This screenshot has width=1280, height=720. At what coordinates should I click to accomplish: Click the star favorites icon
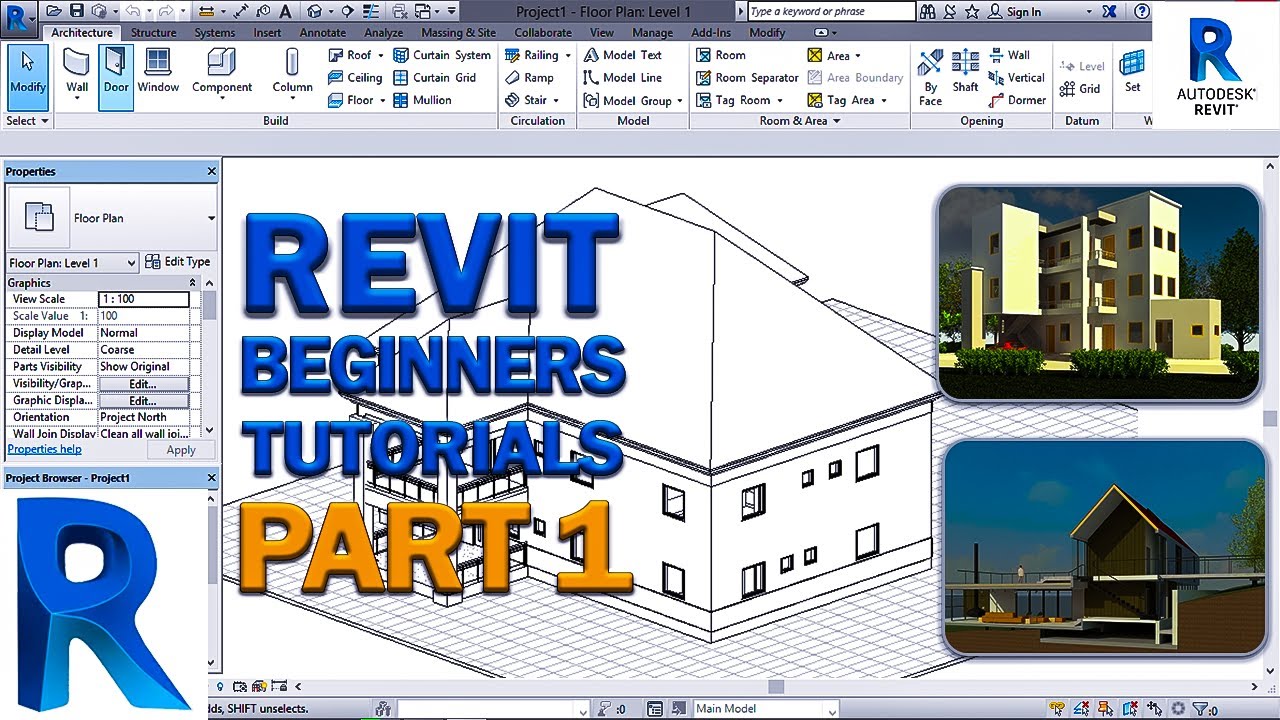972,12
